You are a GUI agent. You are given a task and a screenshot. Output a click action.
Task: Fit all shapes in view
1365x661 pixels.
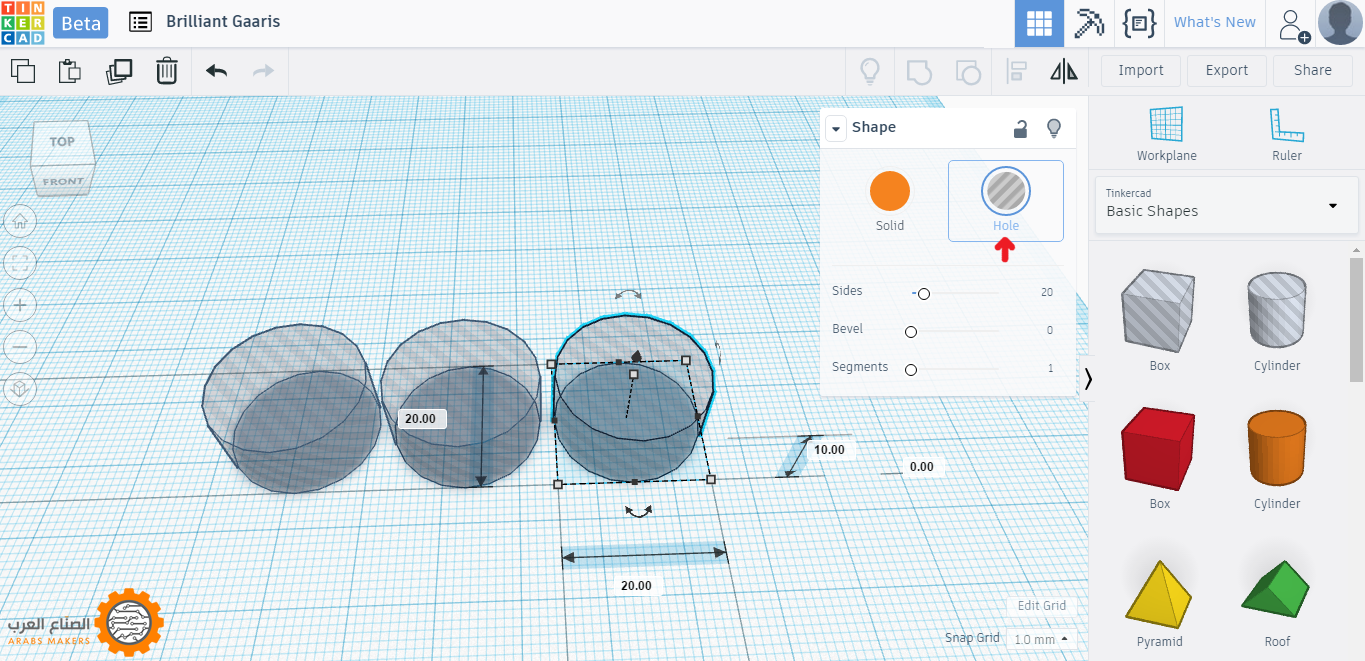(x=20, y=263)
